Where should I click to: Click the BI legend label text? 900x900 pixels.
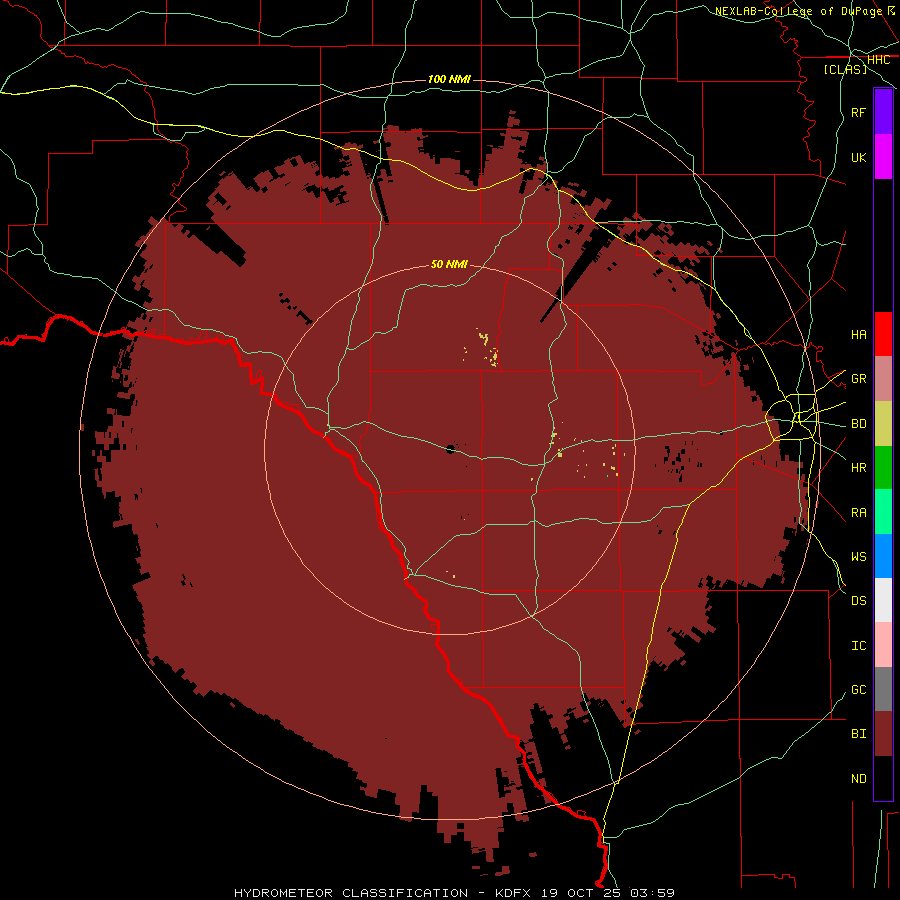coord(859,734)
